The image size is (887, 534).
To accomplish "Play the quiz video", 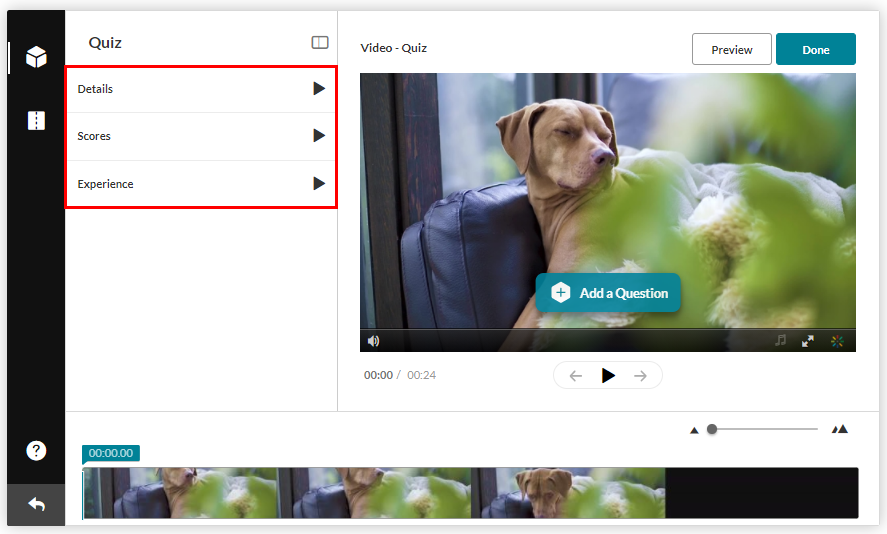I will click(608, 376).
